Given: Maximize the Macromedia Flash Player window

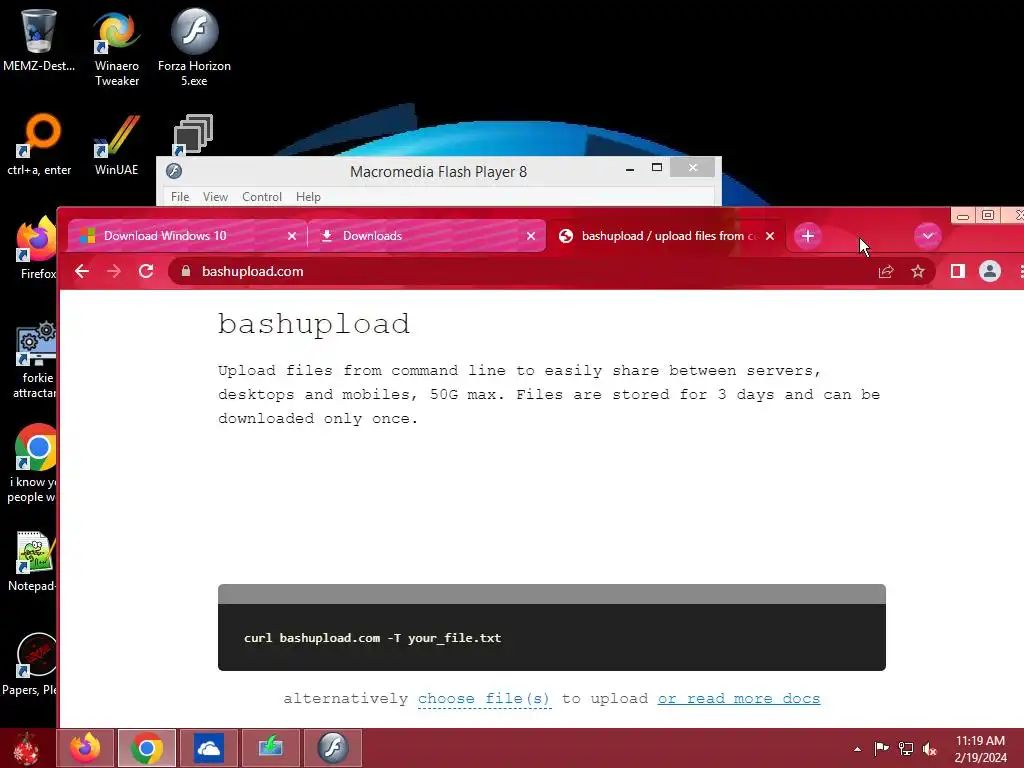Looking at the screenshot, I should click(x=656, y=168).
